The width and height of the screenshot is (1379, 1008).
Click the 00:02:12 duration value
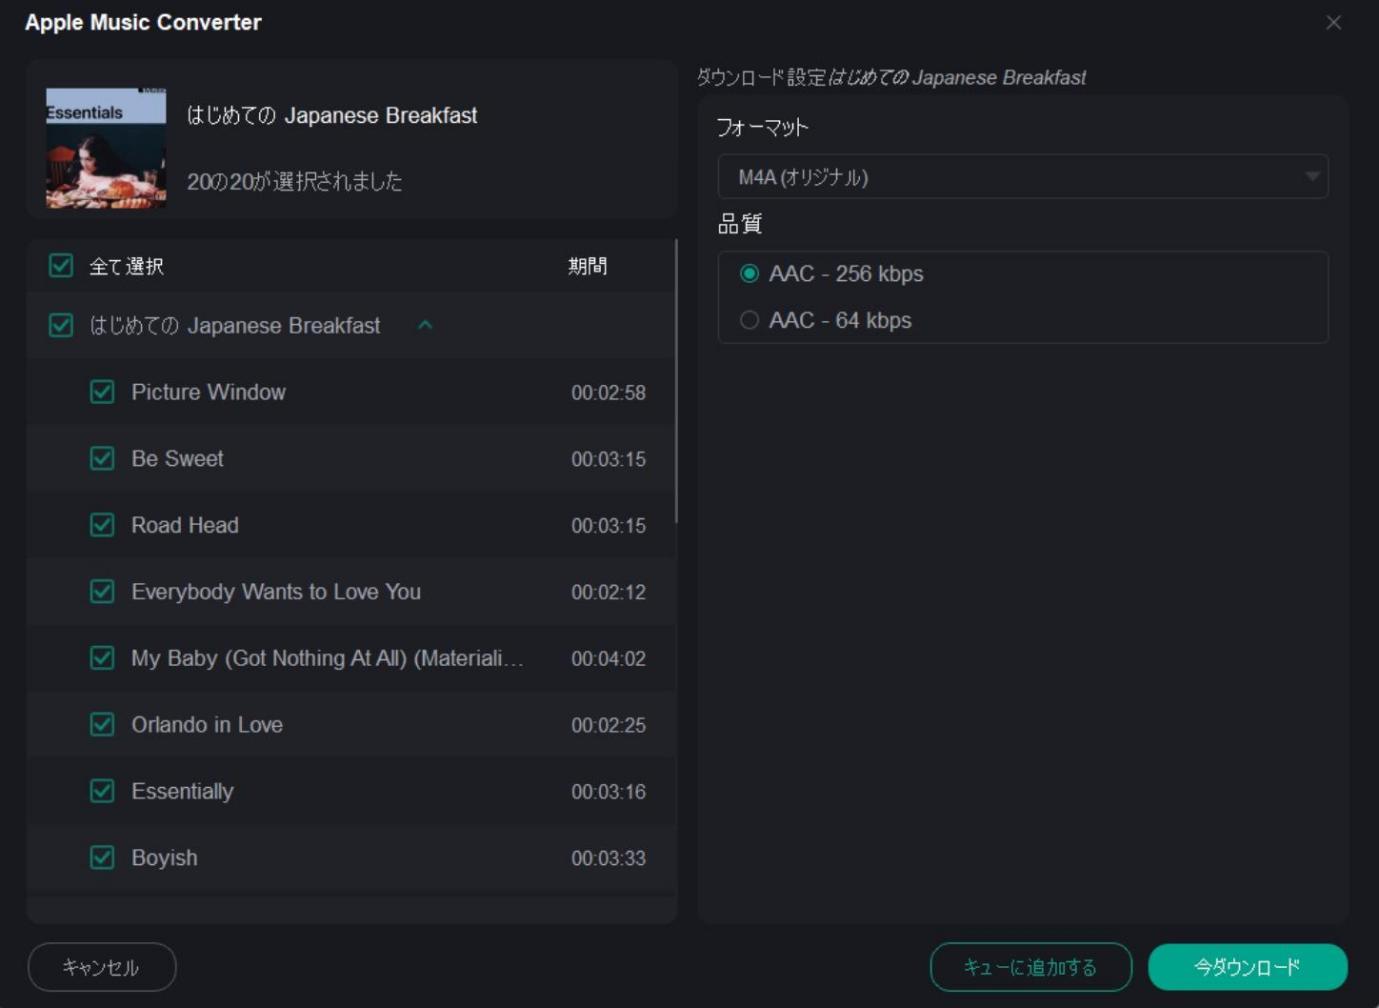pos(608,592)
